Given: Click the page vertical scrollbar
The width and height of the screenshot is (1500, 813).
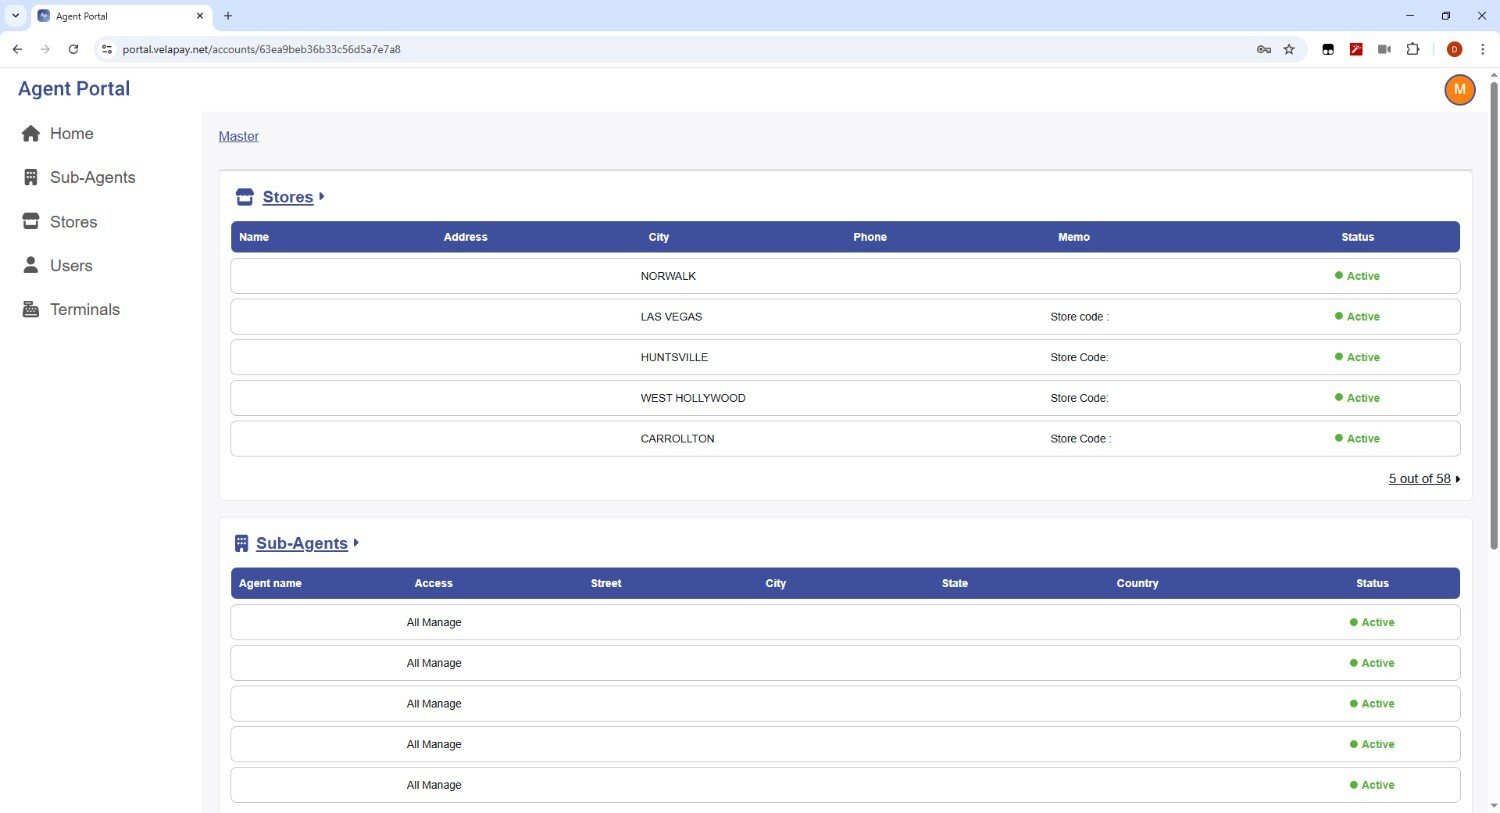Looking at the screenshot, I should [x=1493, y=320].
